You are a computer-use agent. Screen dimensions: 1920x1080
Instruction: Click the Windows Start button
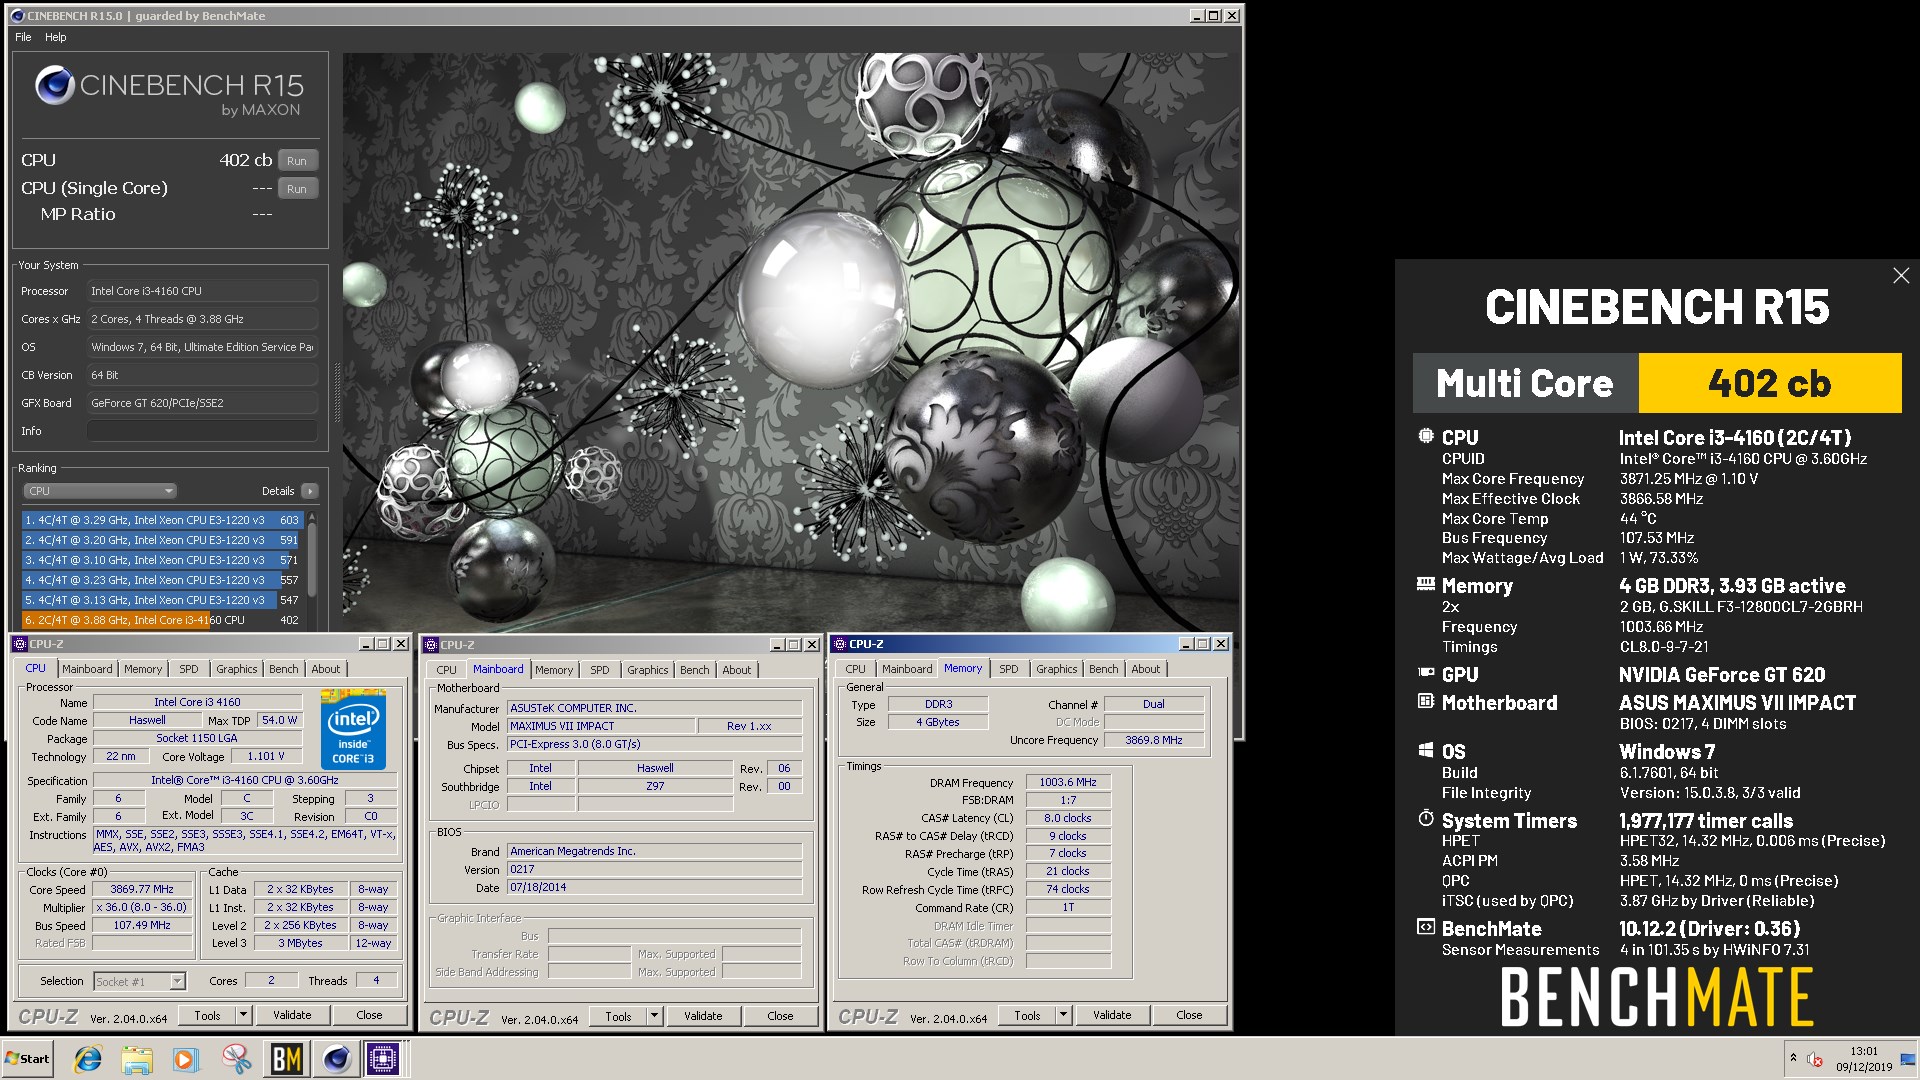[x=28, y=1059]
